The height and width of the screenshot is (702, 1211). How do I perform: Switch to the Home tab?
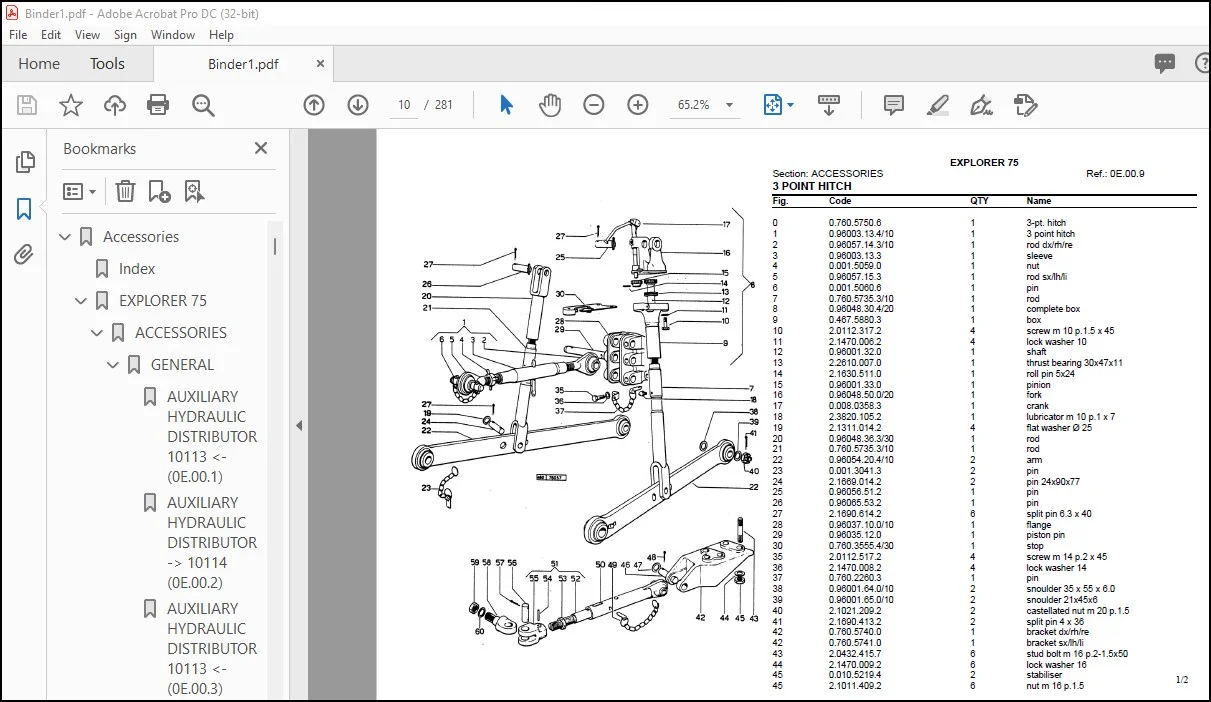[39, 63]
